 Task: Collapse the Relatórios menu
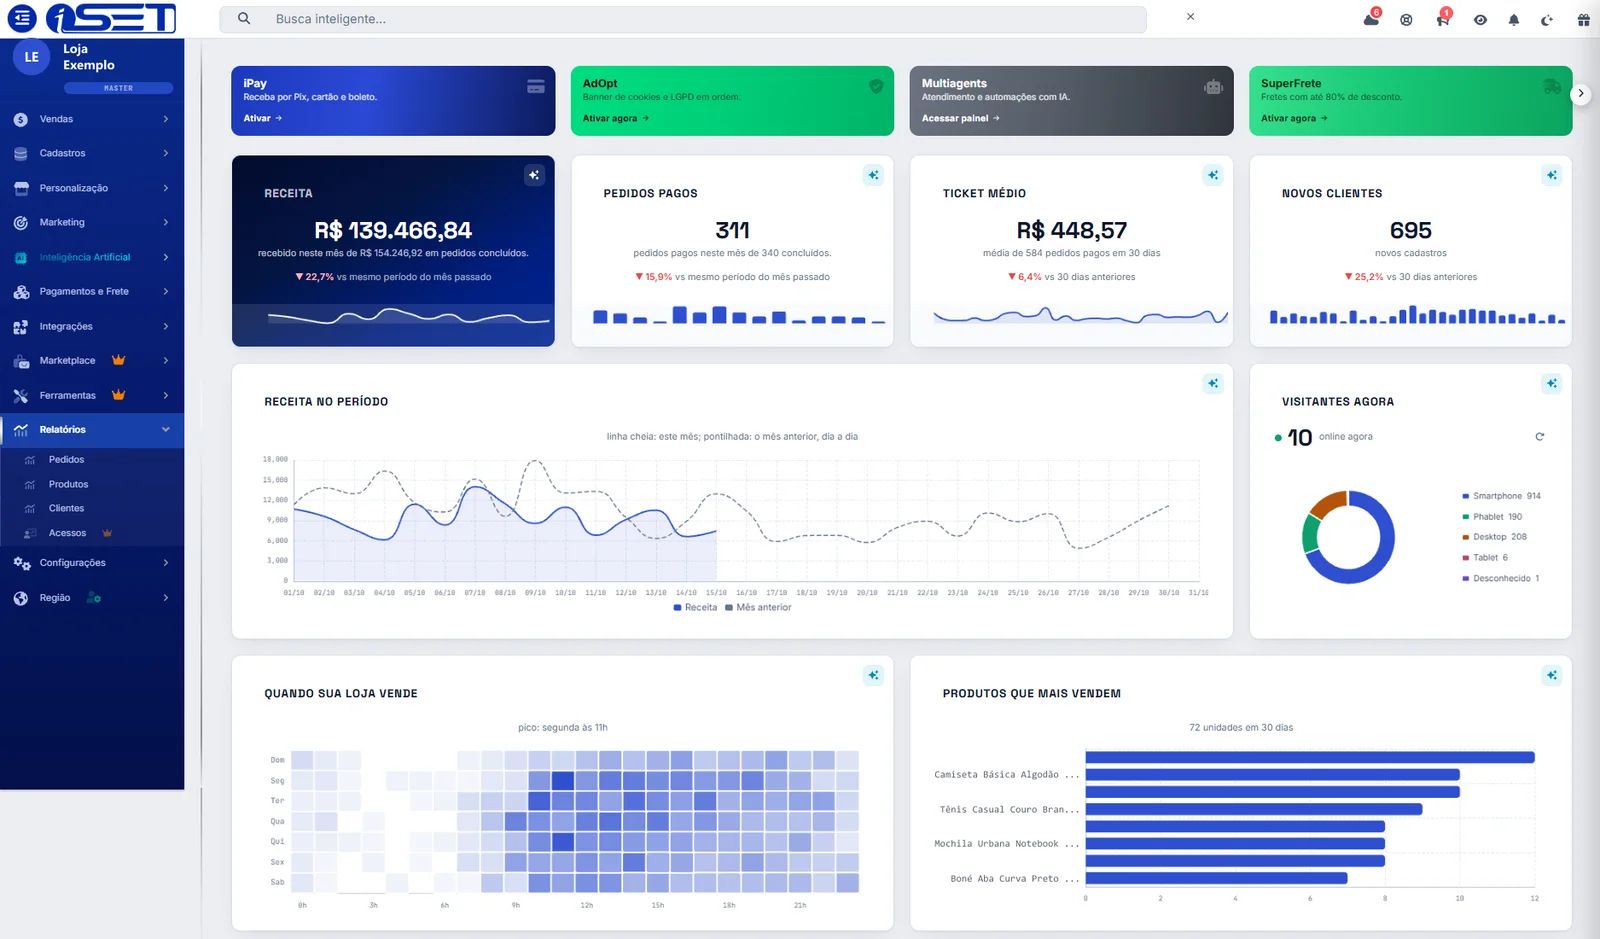click(92, 430)
